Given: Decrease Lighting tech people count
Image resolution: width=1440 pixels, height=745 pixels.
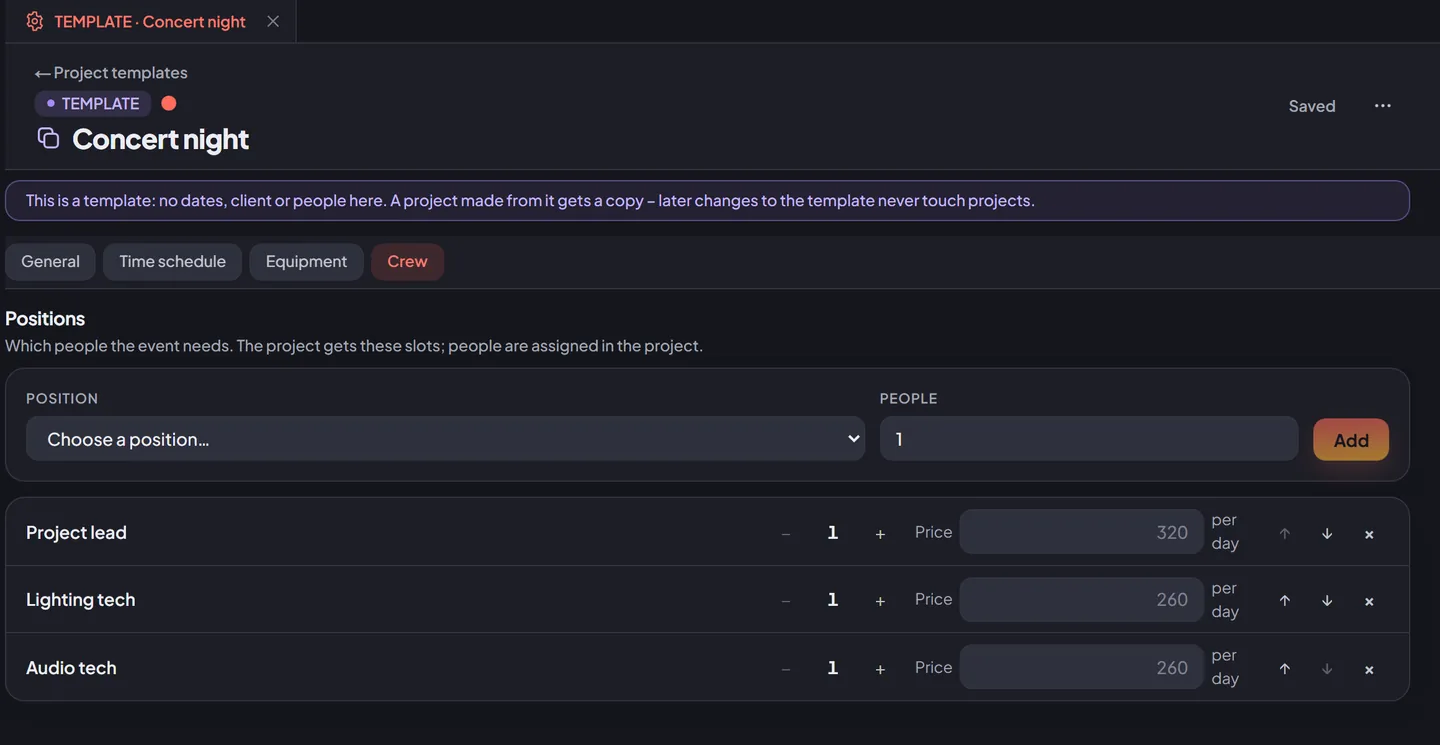Looking at the screenshot, I should pyautogui.click(x=786, y=601).
